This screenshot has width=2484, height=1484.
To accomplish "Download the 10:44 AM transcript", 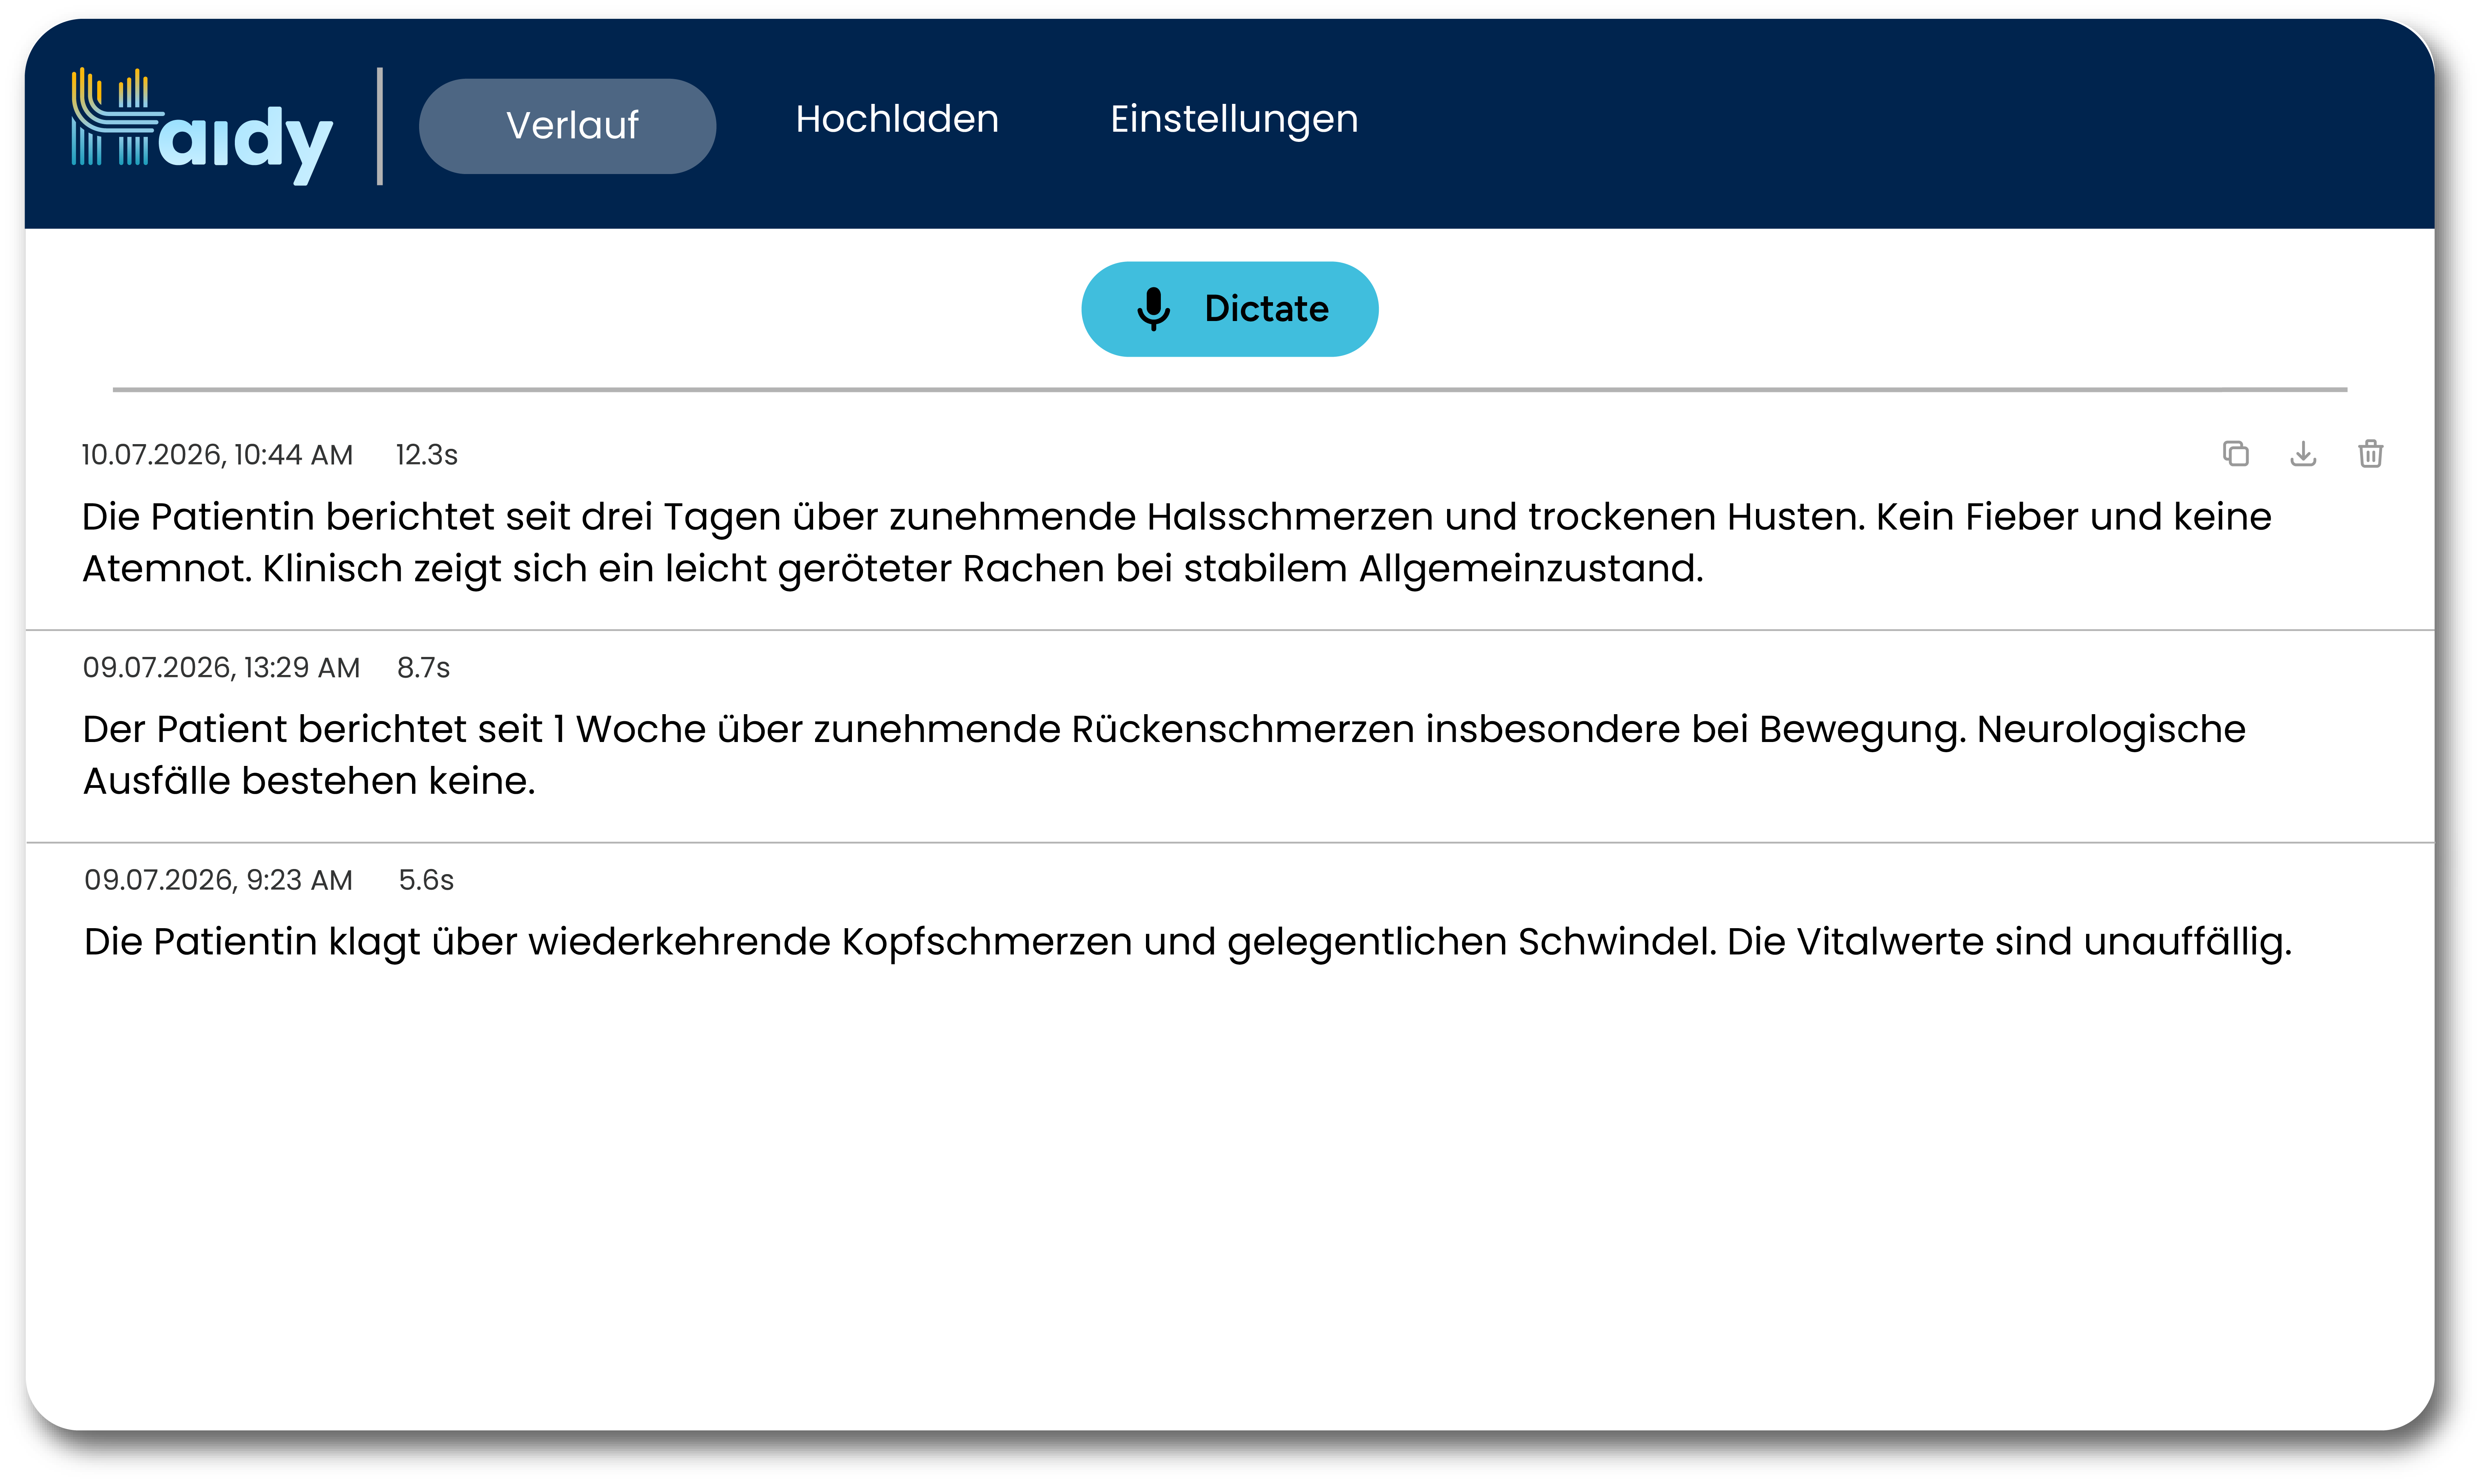I will (x=2303, y=454).
